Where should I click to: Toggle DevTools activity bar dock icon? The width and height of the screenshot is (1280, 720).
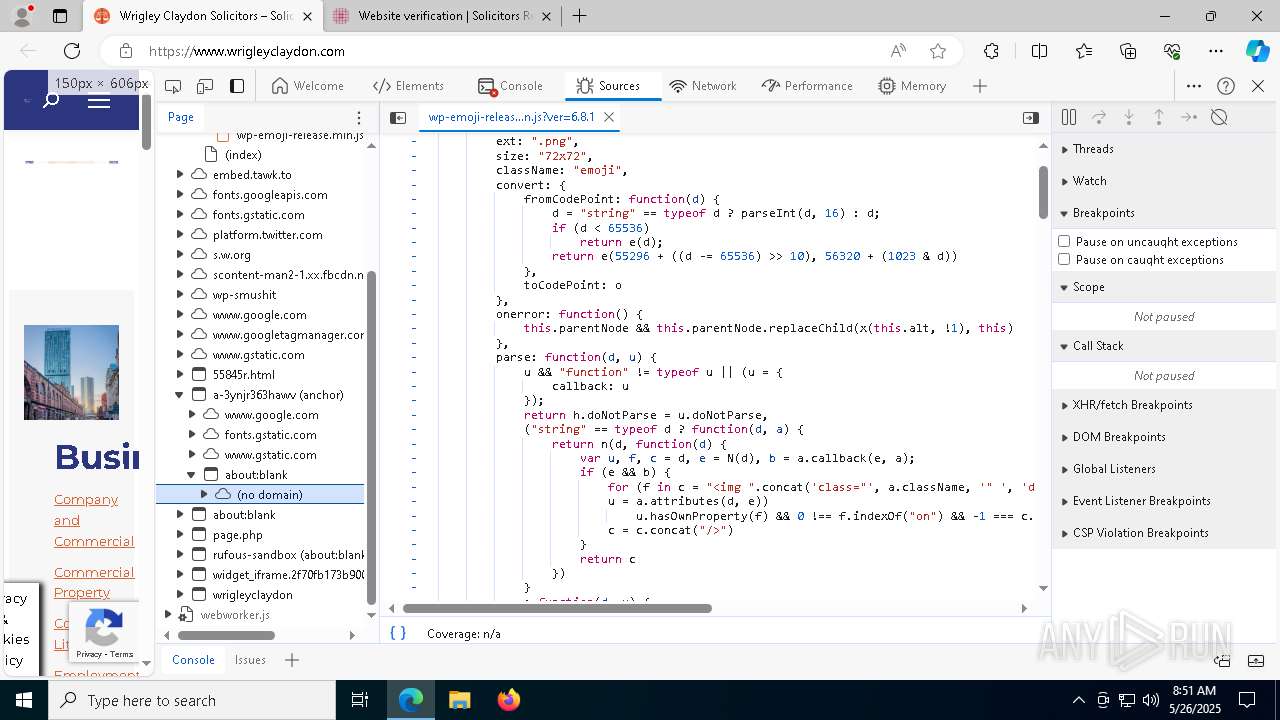237,86
